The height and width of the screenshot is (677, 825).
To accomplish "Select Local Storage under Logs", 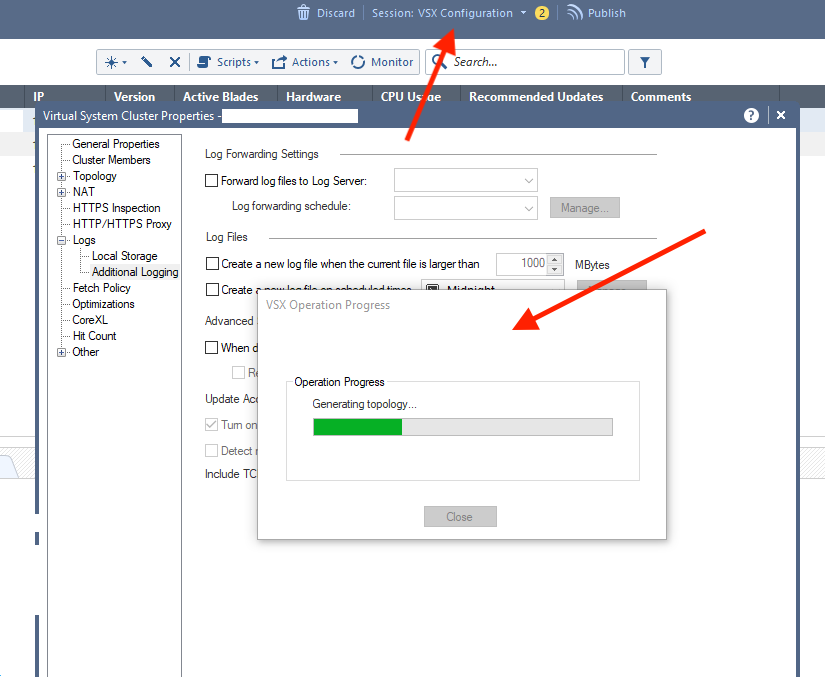I will pos(125,256).
